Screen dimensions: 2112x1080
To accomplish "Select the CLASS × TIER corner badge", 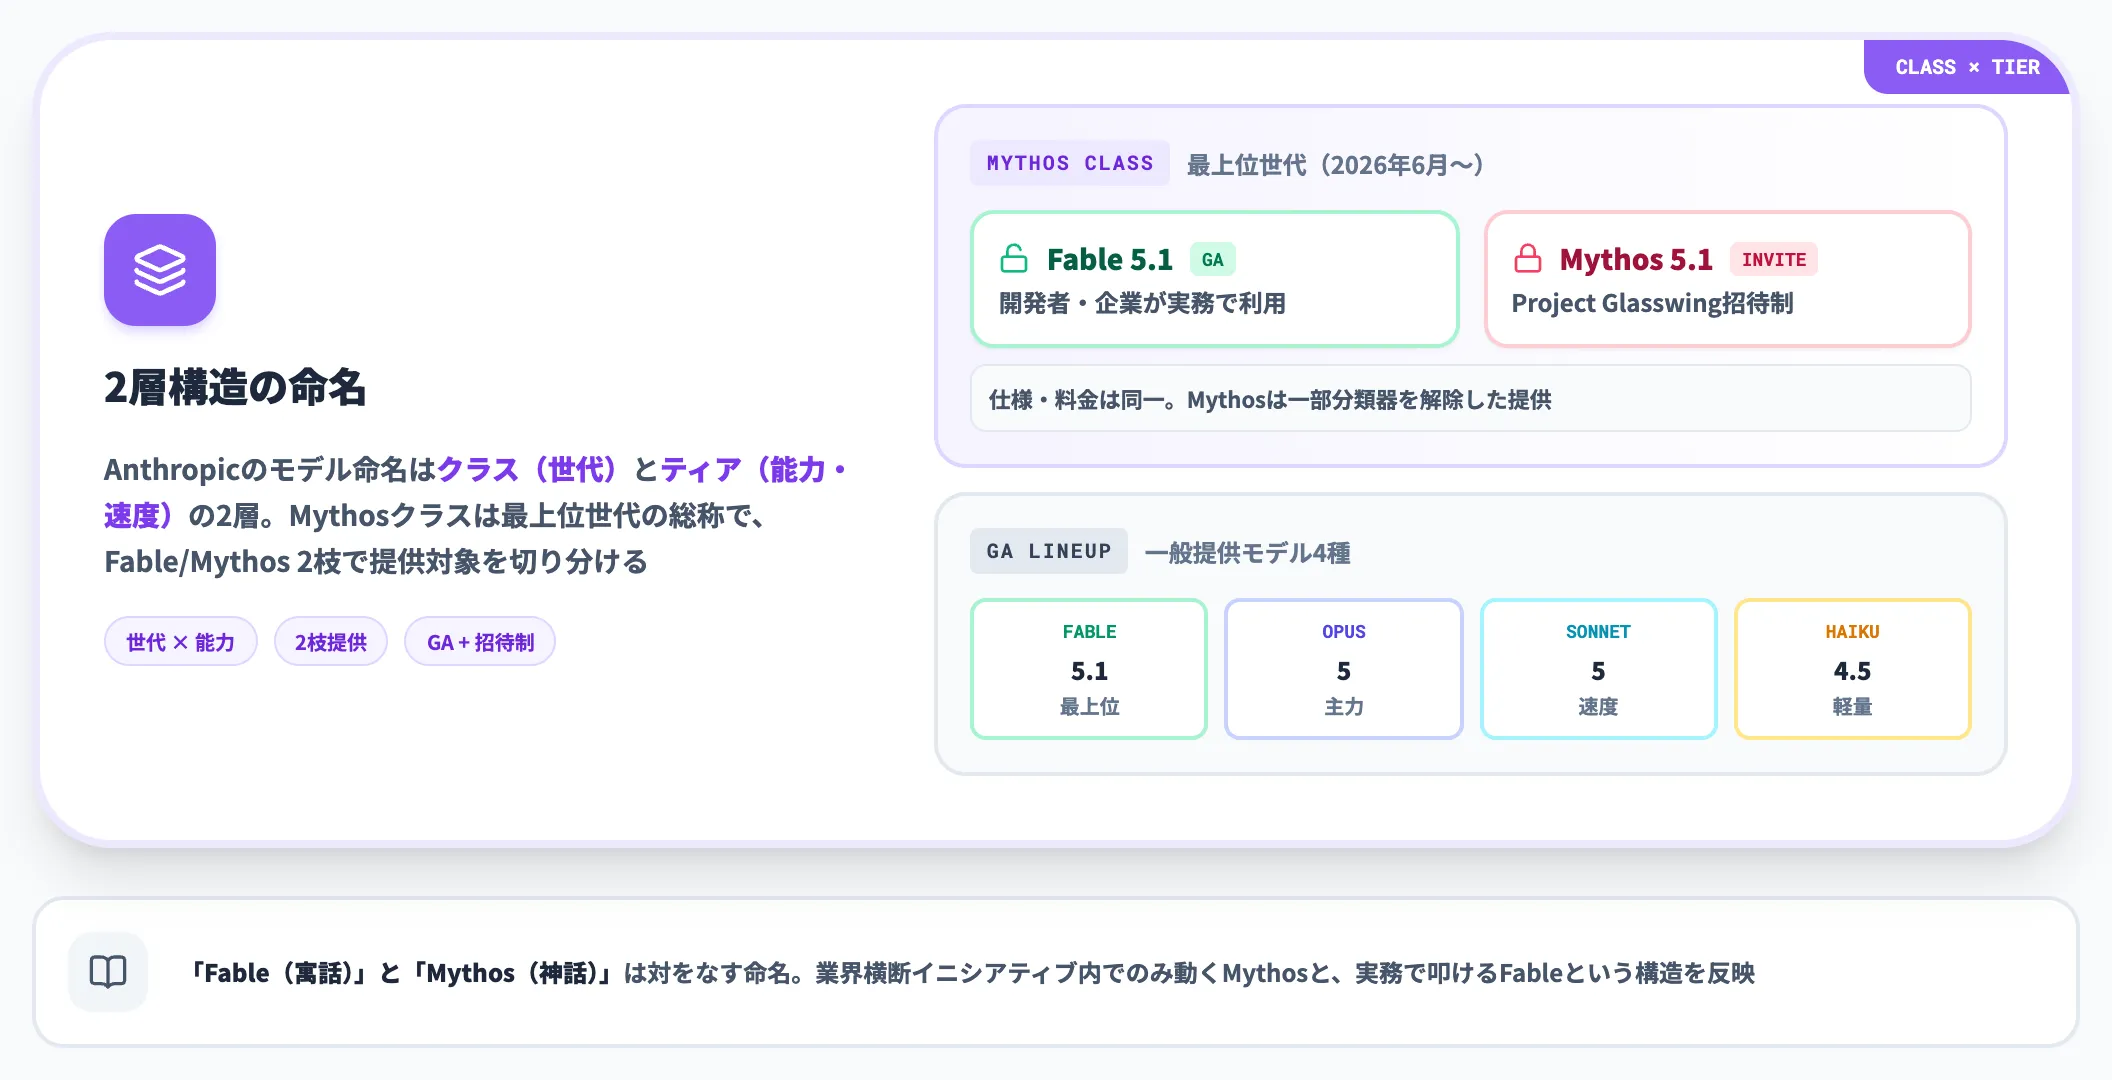I will 1967,67.
